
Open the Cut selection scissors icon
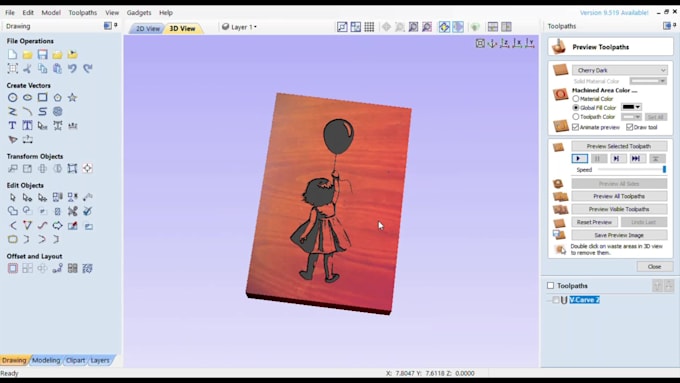pyautogui.click(x=27, y=69)
